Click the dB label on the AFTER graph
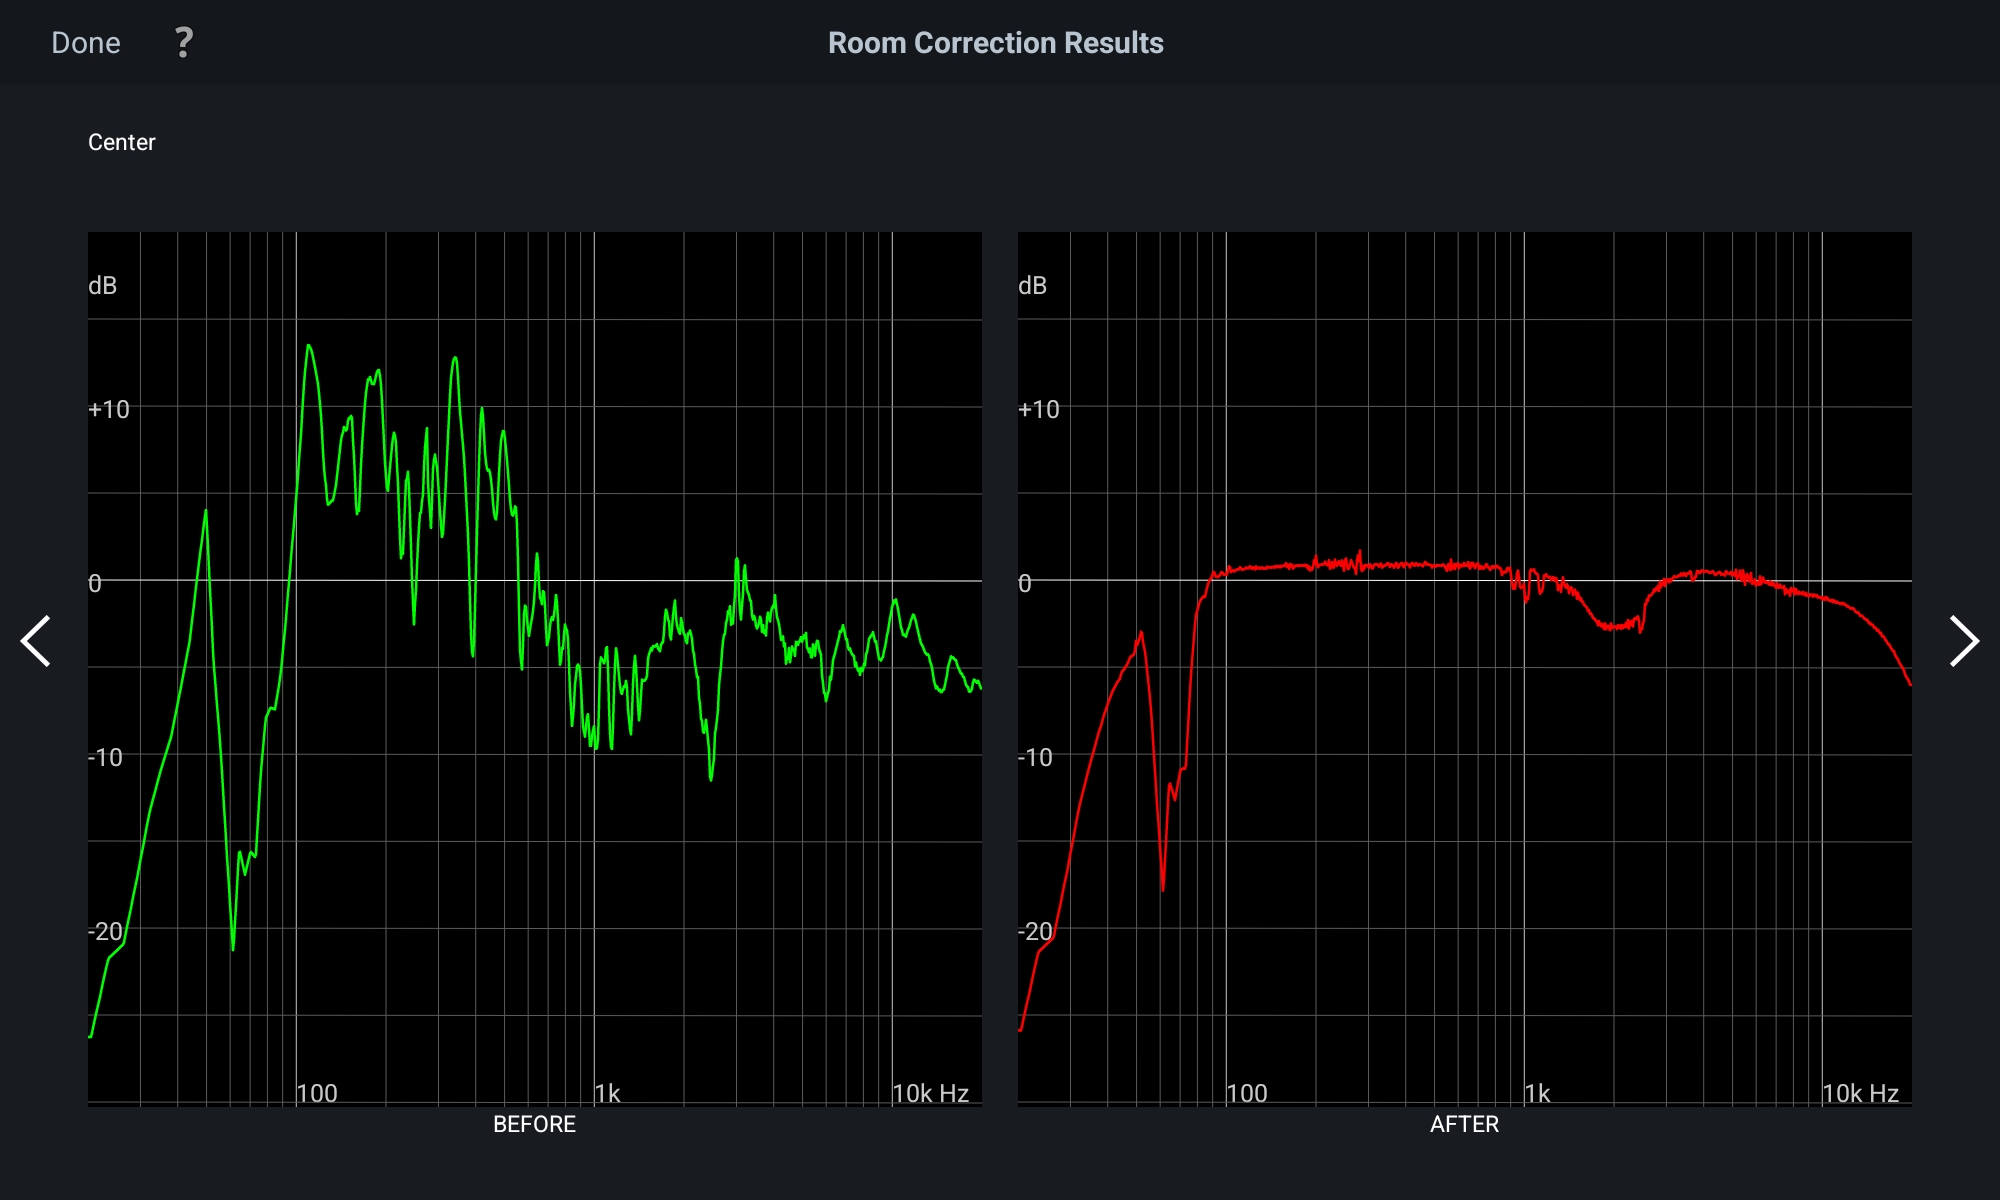This screenshot has height=1200, width=2000. point(1033,286)
